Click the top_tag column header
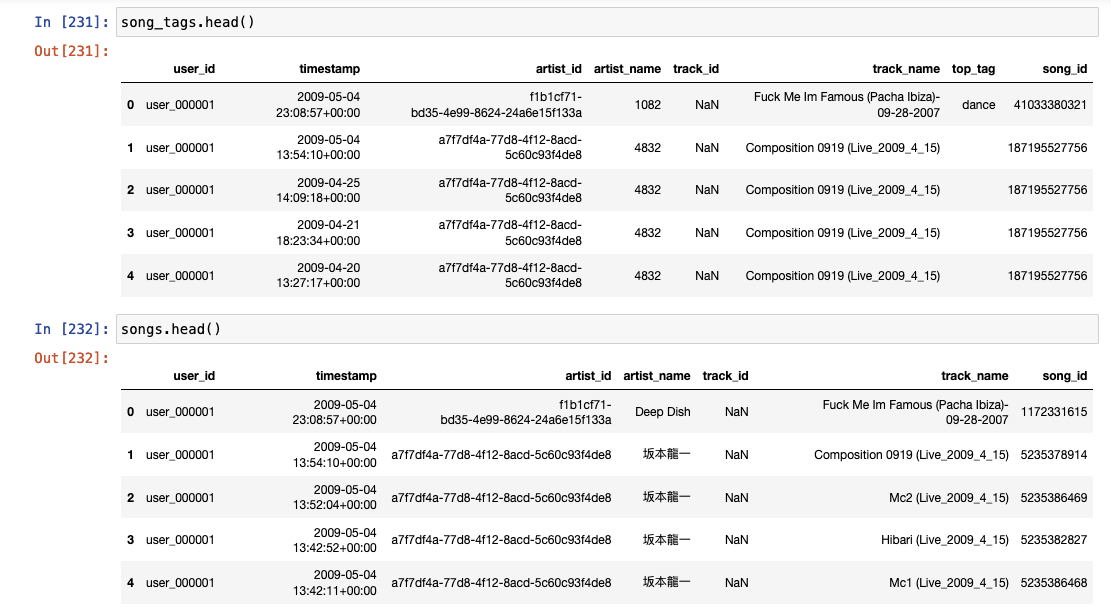This screenshot has width=1111, height=610. [x=973, y=69]
